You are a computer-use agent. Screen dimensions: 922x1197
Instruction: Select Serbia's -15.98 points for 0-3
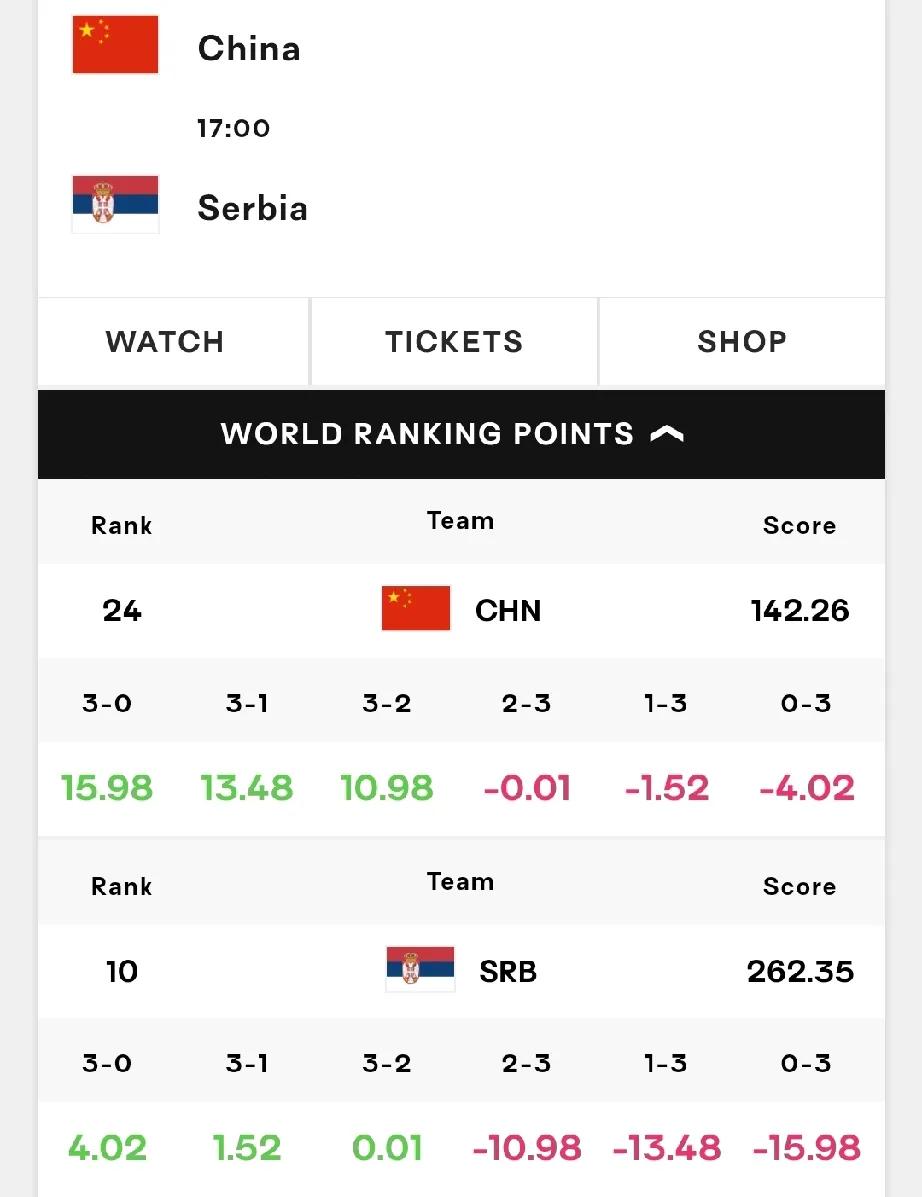click(x=807, y=1148)
